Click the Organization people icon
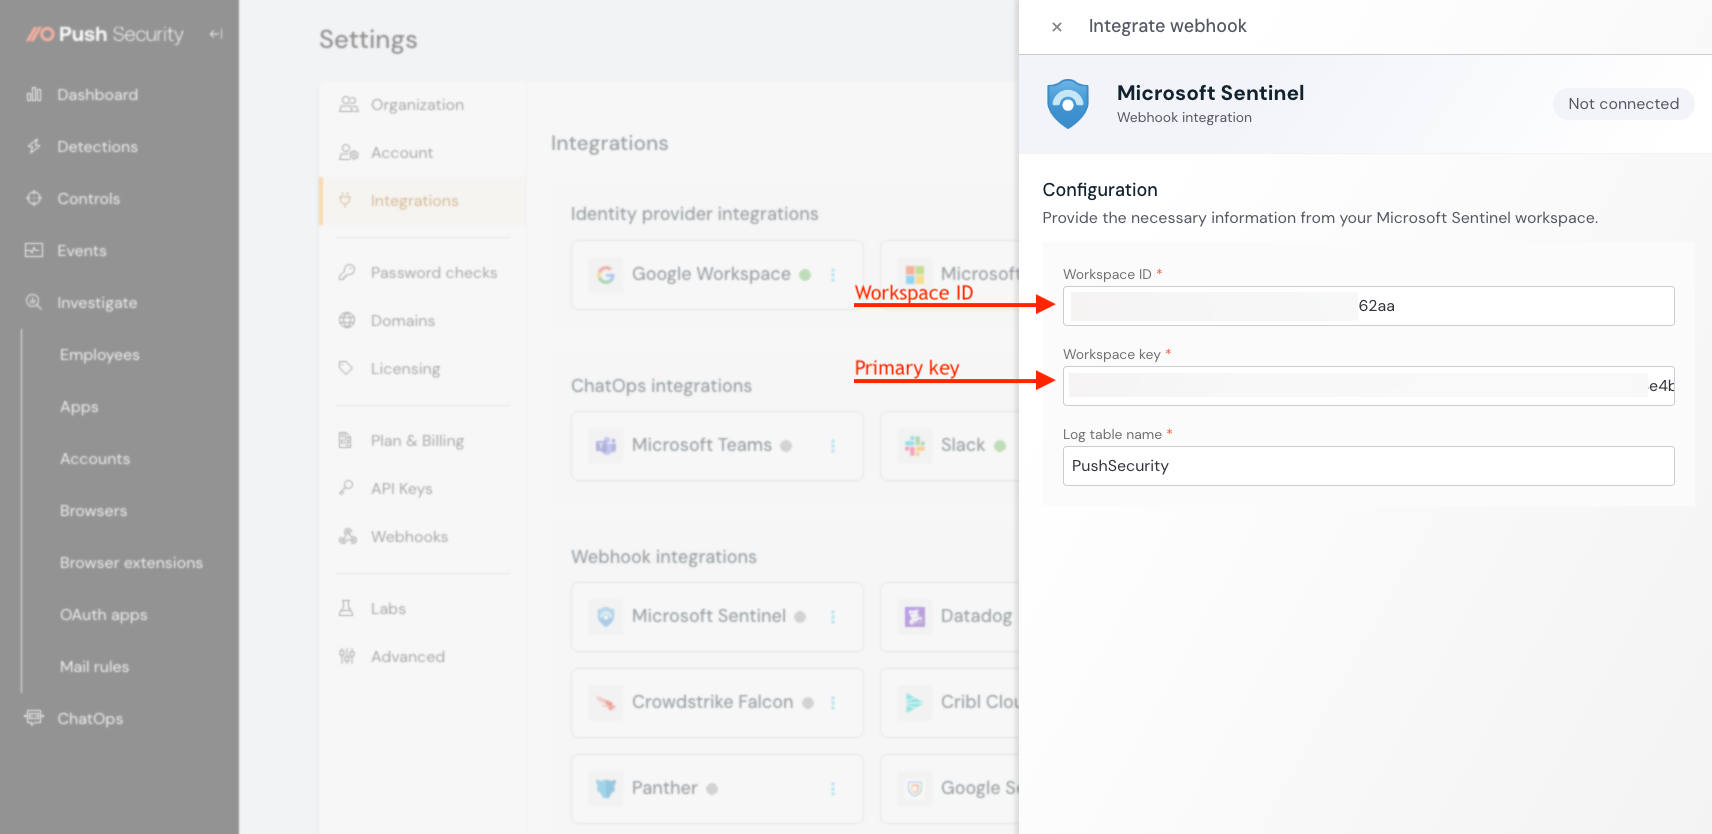Image resolution: width=1712 pixels, height=834 pixels. tap(348, 104)
